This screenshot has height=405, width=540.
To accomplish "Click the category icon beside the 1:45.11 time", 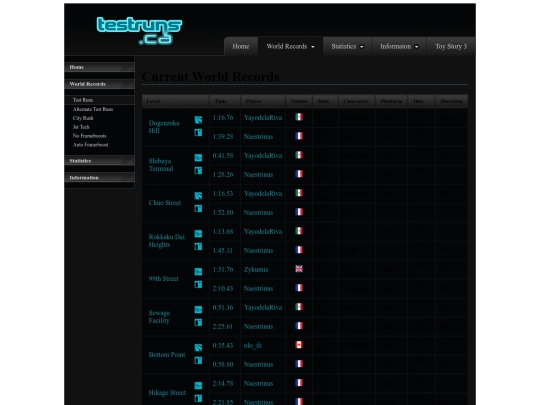I will [x=198, y=247].
